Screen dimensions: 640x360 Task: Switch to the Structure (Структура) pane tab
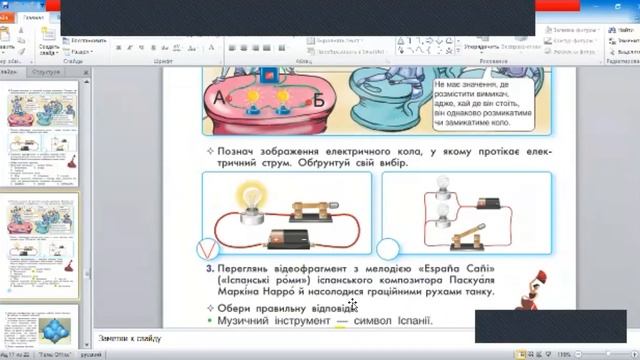(x=46, y=72)
